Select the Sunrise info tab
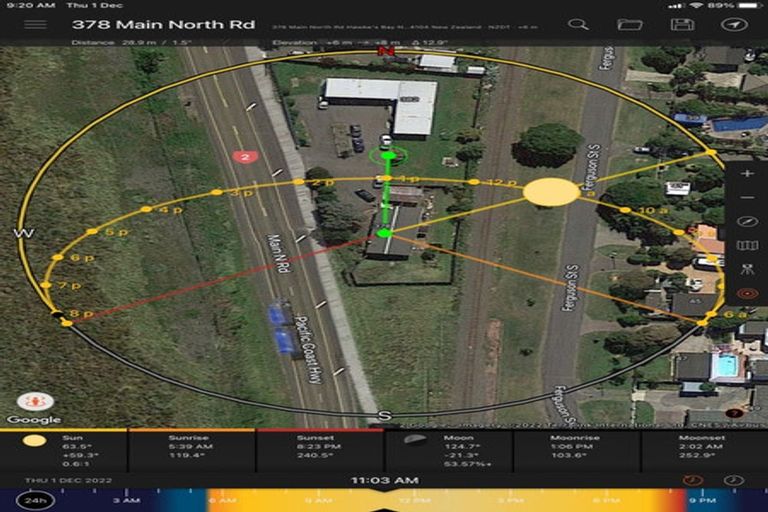 pyautogui.click(x=192, y=452)
